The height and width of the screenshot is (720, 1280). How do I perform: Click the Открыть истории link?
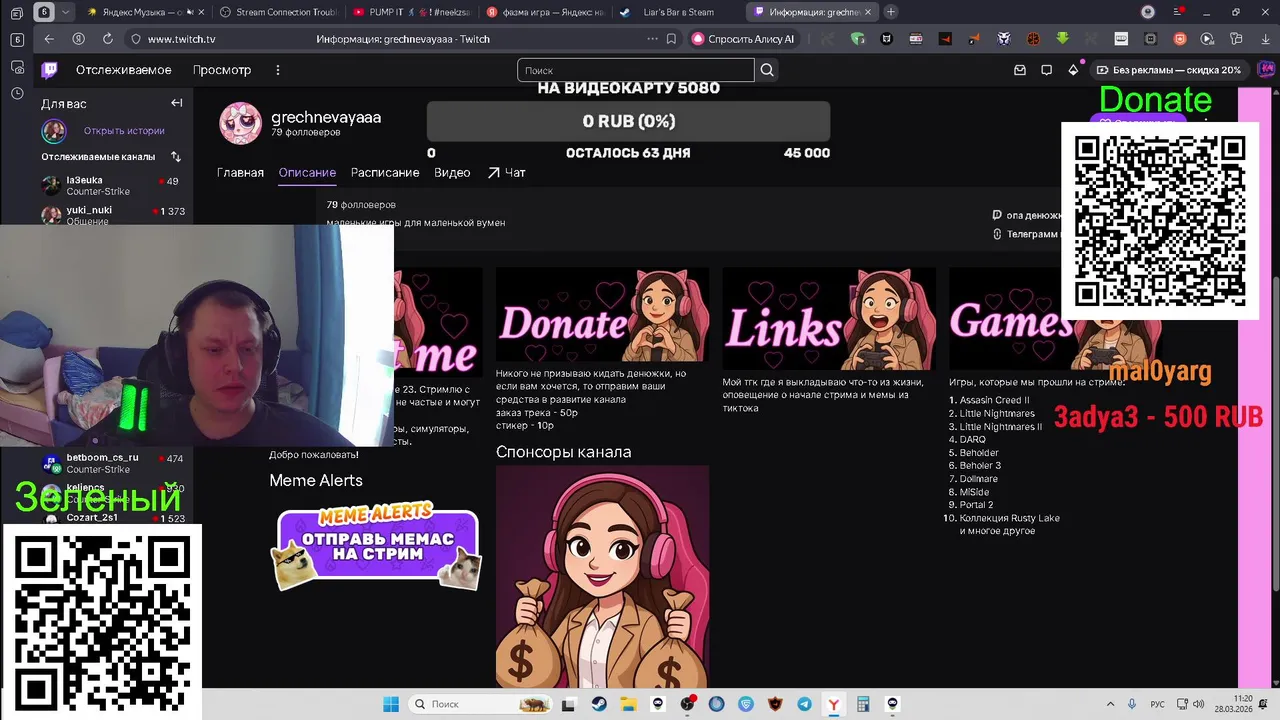click(124, 131)
